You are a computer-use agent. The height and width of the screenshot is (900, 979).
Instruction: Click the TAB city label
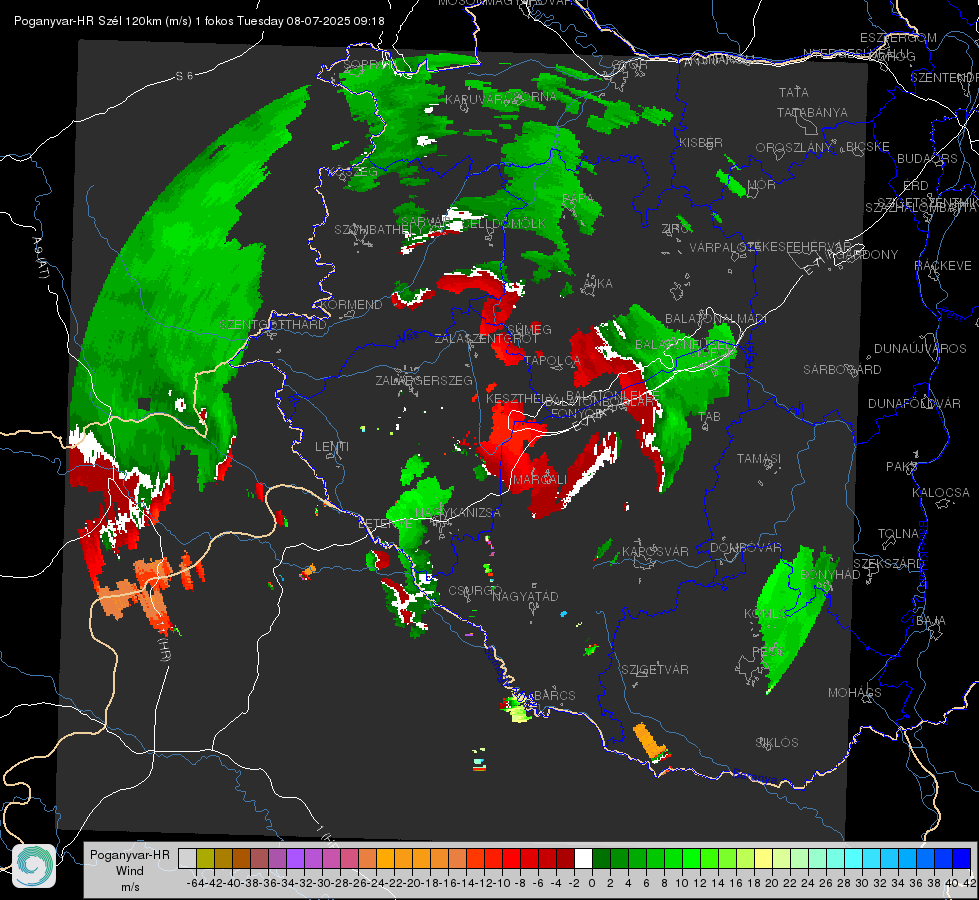tap(709, 417)
